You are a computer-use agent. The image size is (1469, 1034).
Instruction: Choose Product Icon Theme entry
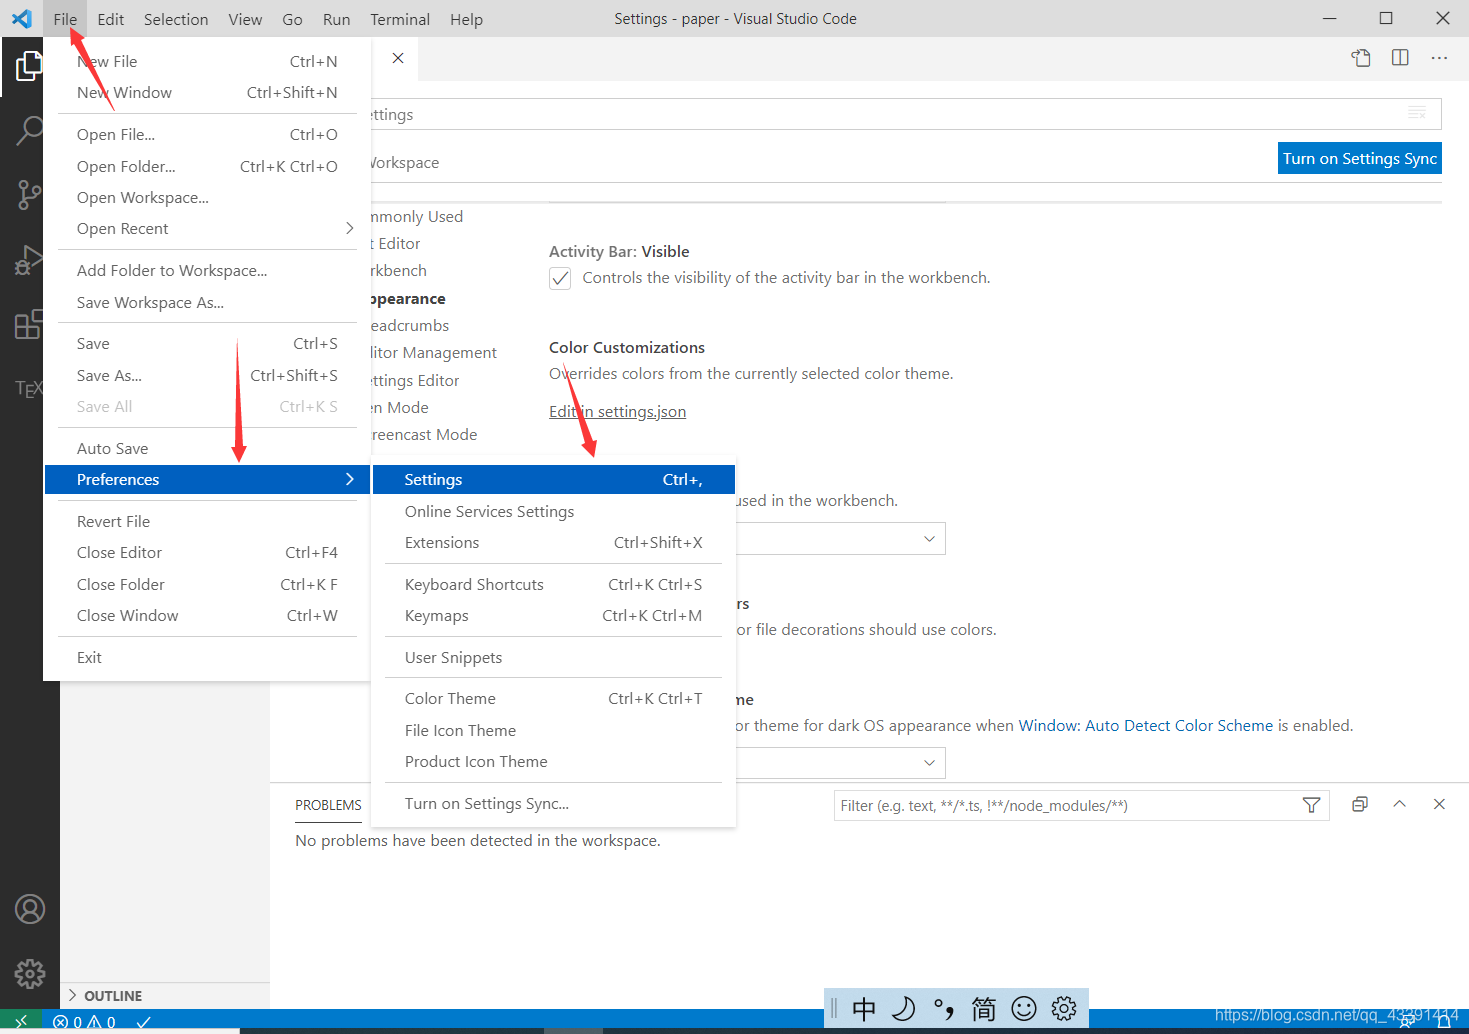pos(553,761)
